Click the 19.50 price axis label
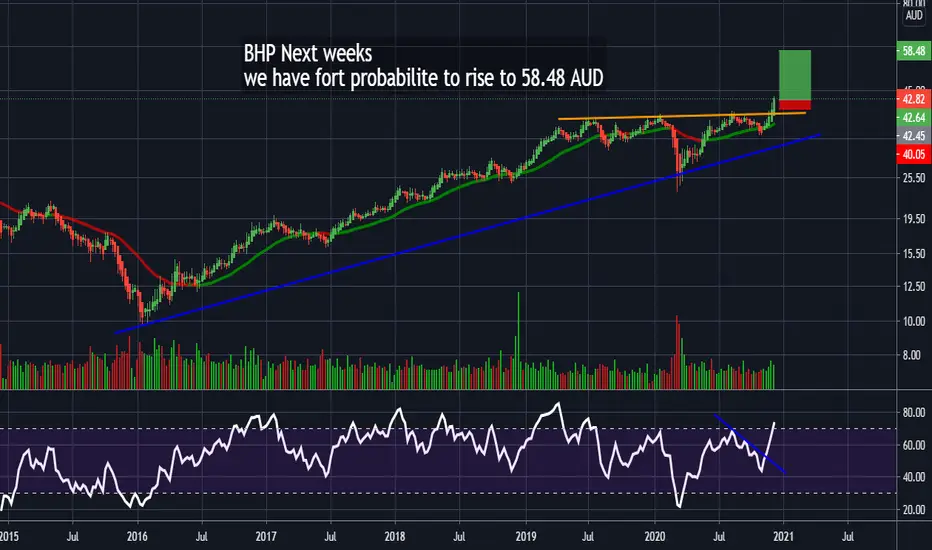 [x=914, y=219]
